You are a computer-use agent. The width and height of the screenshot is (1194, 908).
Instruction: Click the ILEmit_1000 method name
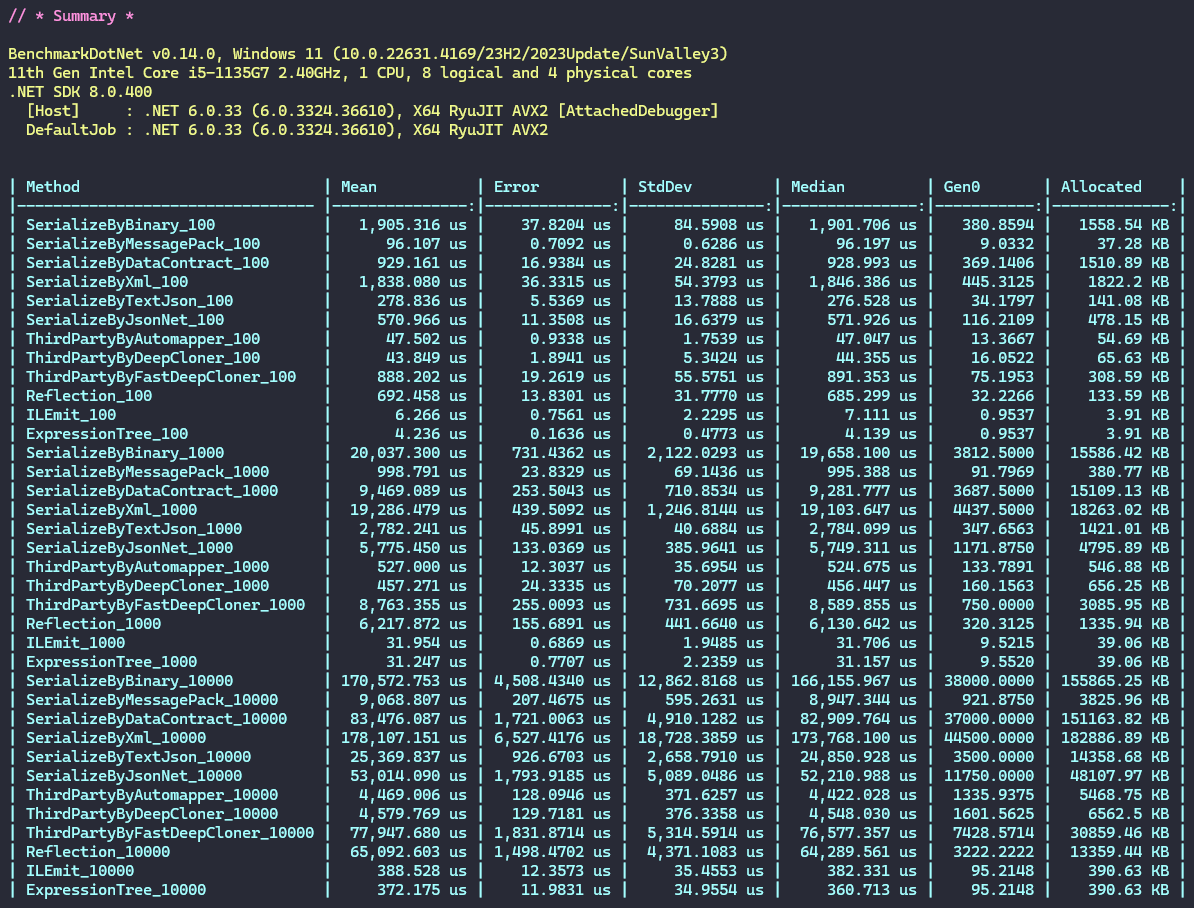click(x=76, y=643)
